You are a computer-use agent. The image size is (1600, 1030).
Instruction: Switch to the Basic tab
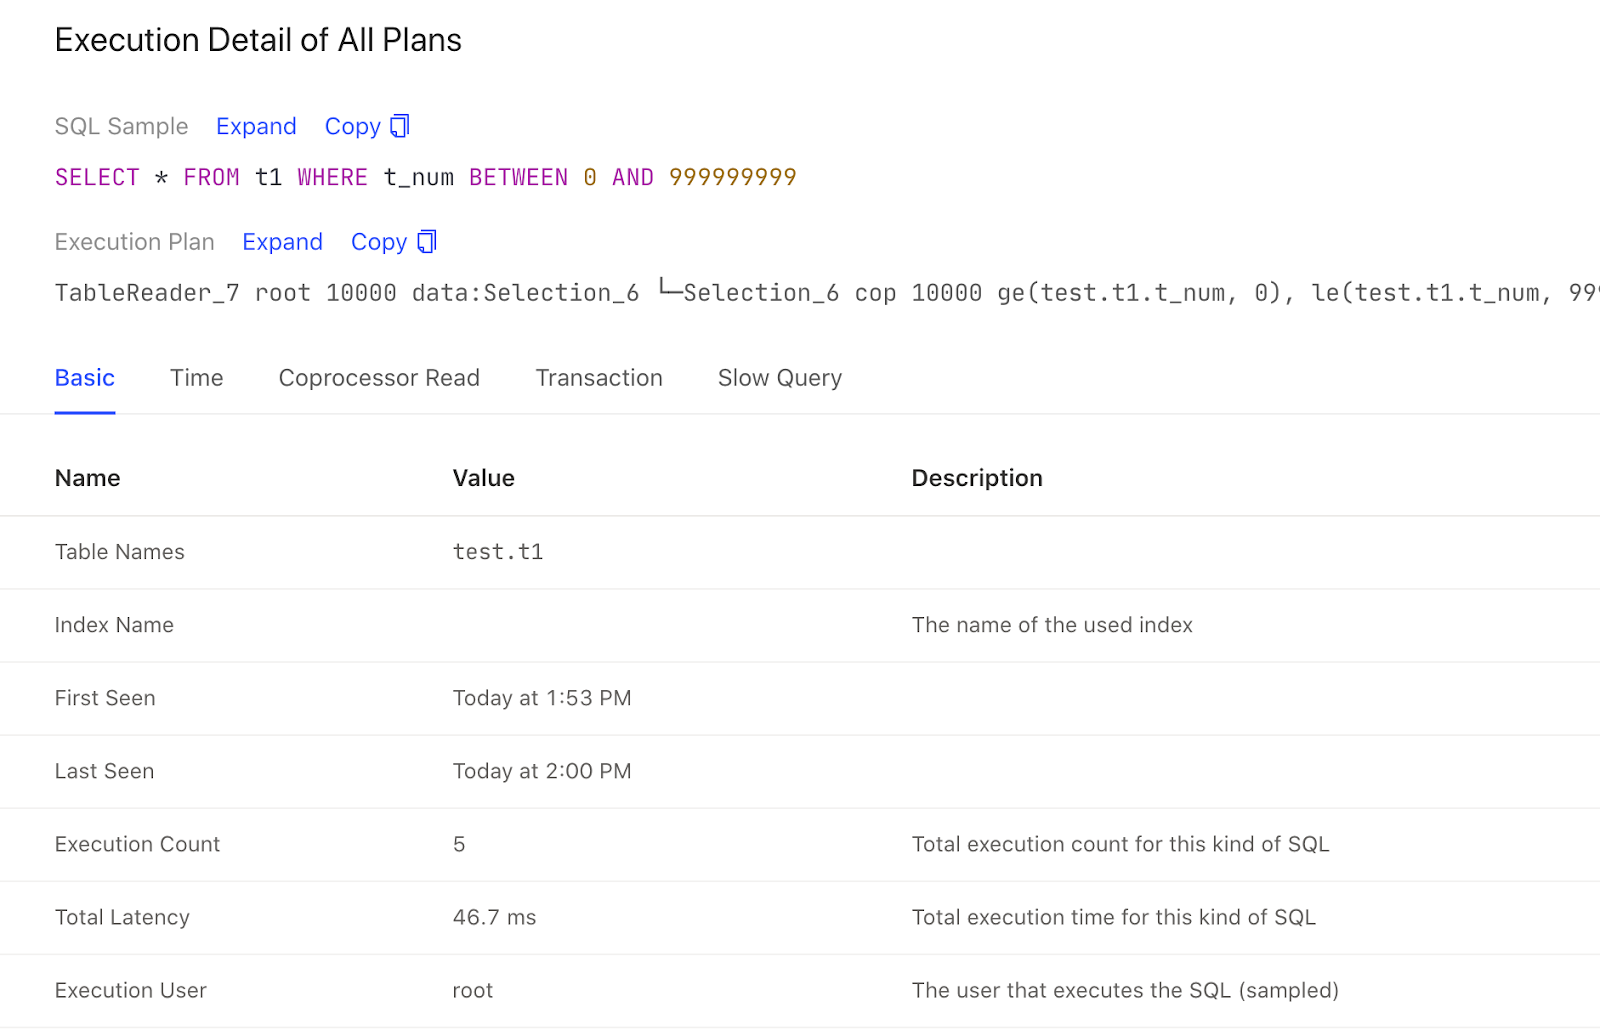[85, 378]
